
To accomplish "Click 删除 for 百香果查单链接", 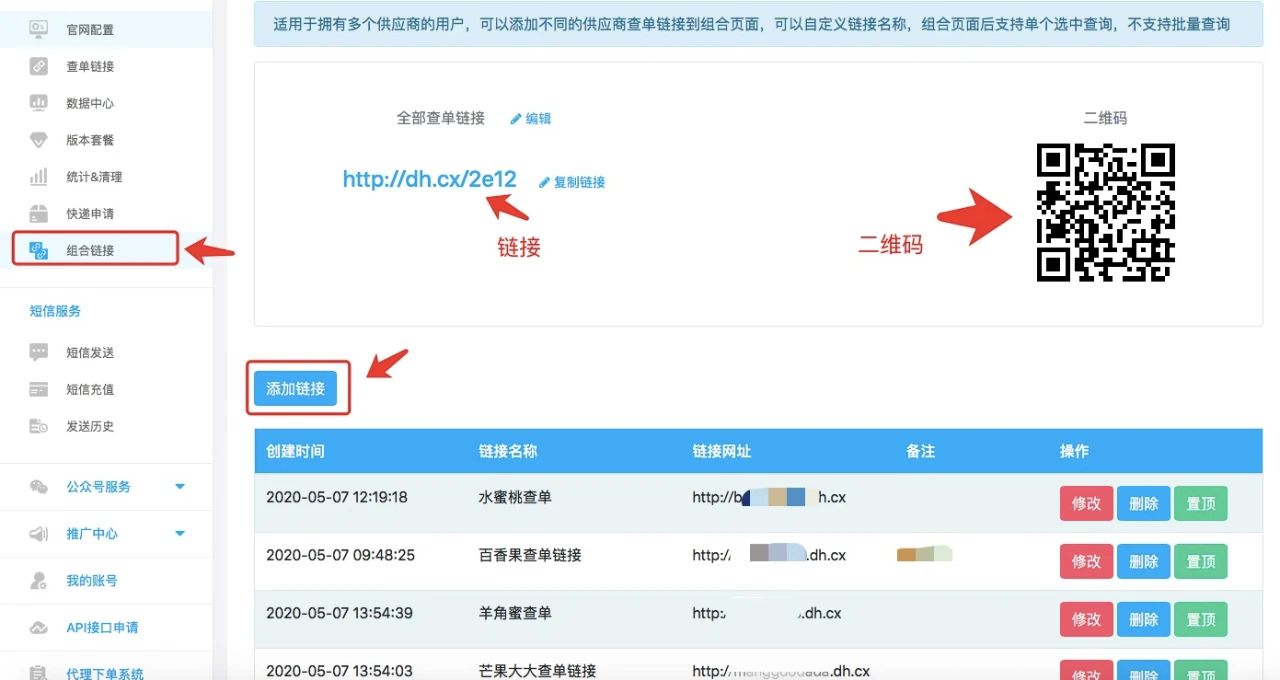I will (1143, 562).
